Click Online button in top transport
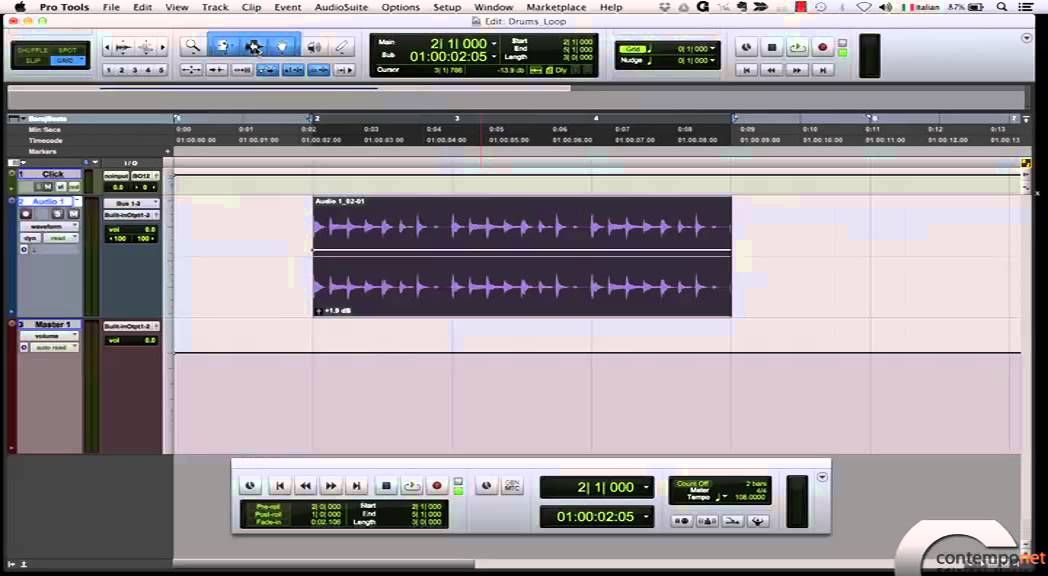 coord(746,47)
